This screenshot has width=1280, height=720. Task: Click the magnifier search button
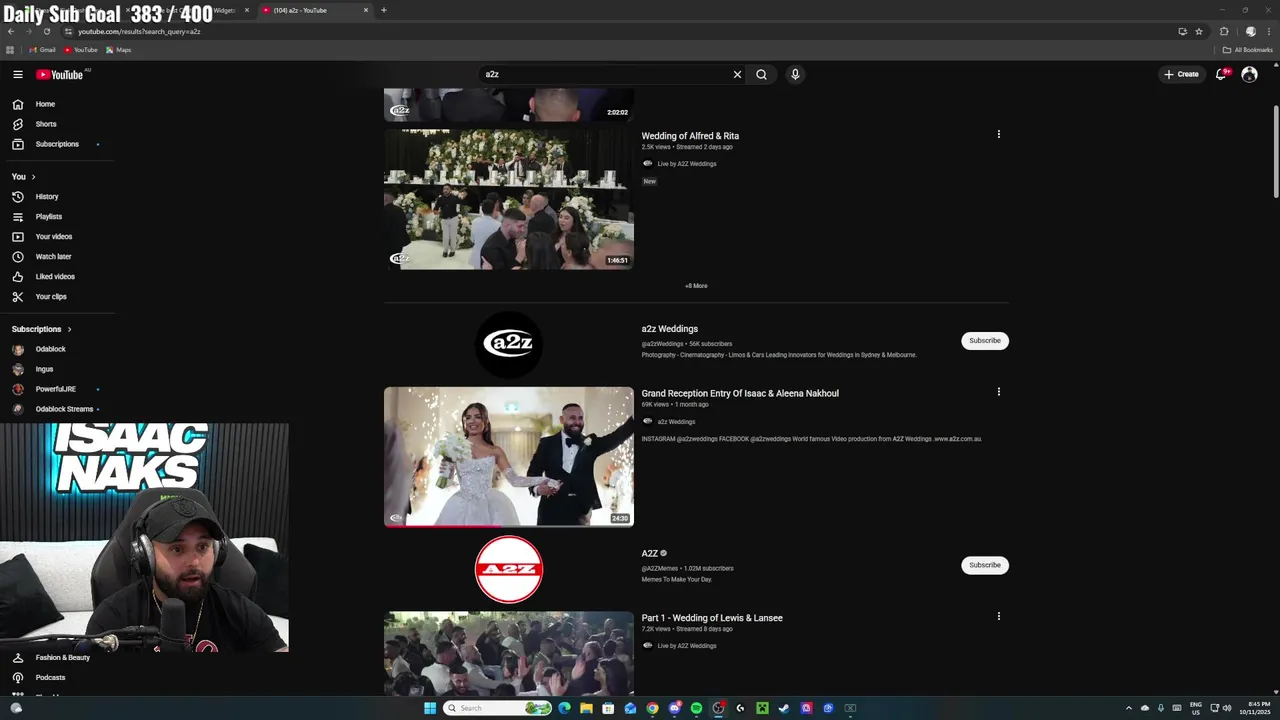(761, 74)
